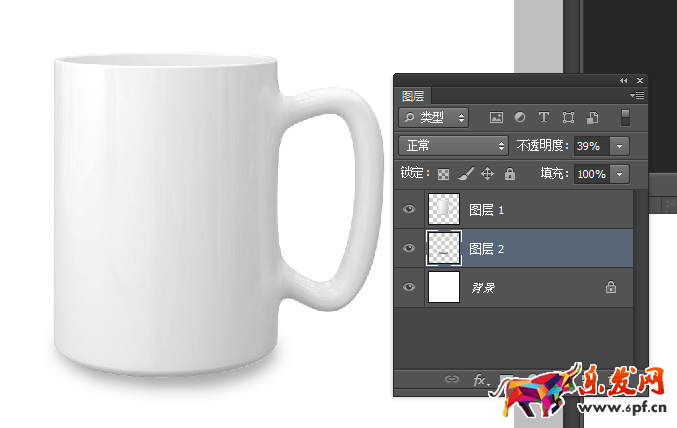Toggle visibility of the 背景 layer
Screen dimensions: 677x428
(409, 287)
